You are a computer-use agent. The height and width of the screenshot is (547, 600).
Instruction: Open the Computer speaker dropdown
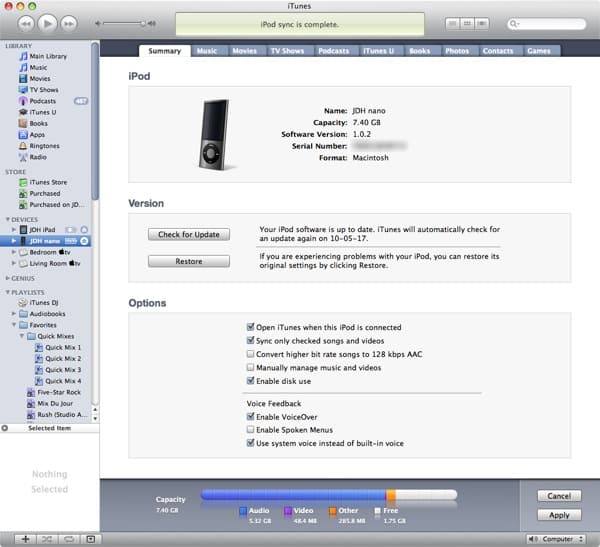[x=555, y=539]
